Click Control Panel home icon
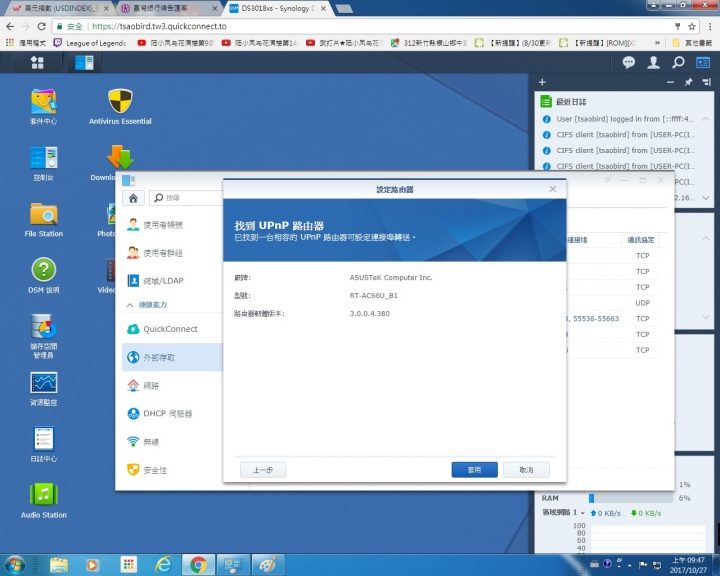Image resolution: width=720 pixels, height=576 pixels. coord(133,198)
